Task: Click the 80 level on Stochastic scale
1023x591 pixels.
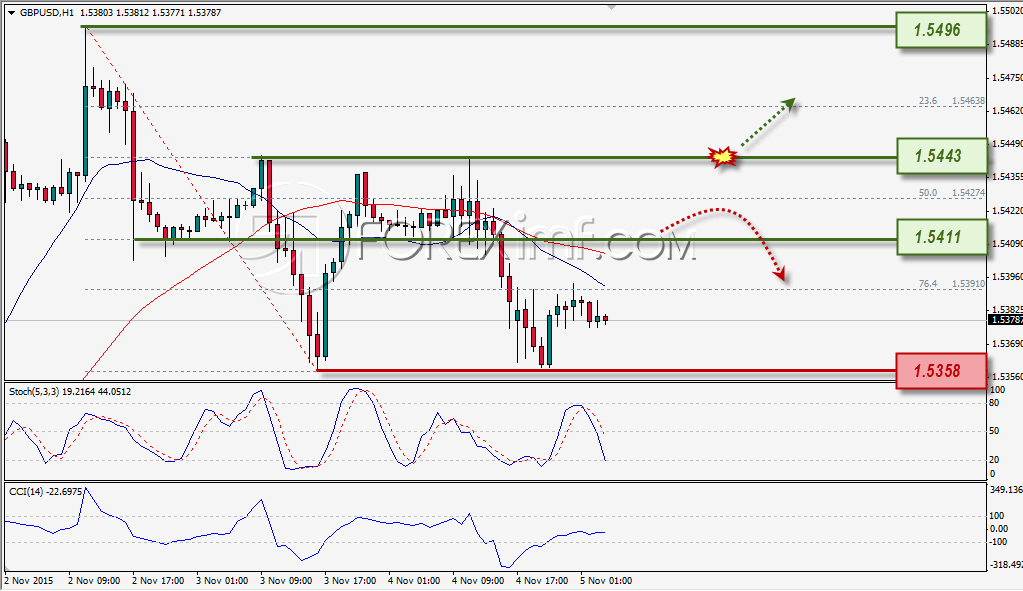Action: coord(994,403)
